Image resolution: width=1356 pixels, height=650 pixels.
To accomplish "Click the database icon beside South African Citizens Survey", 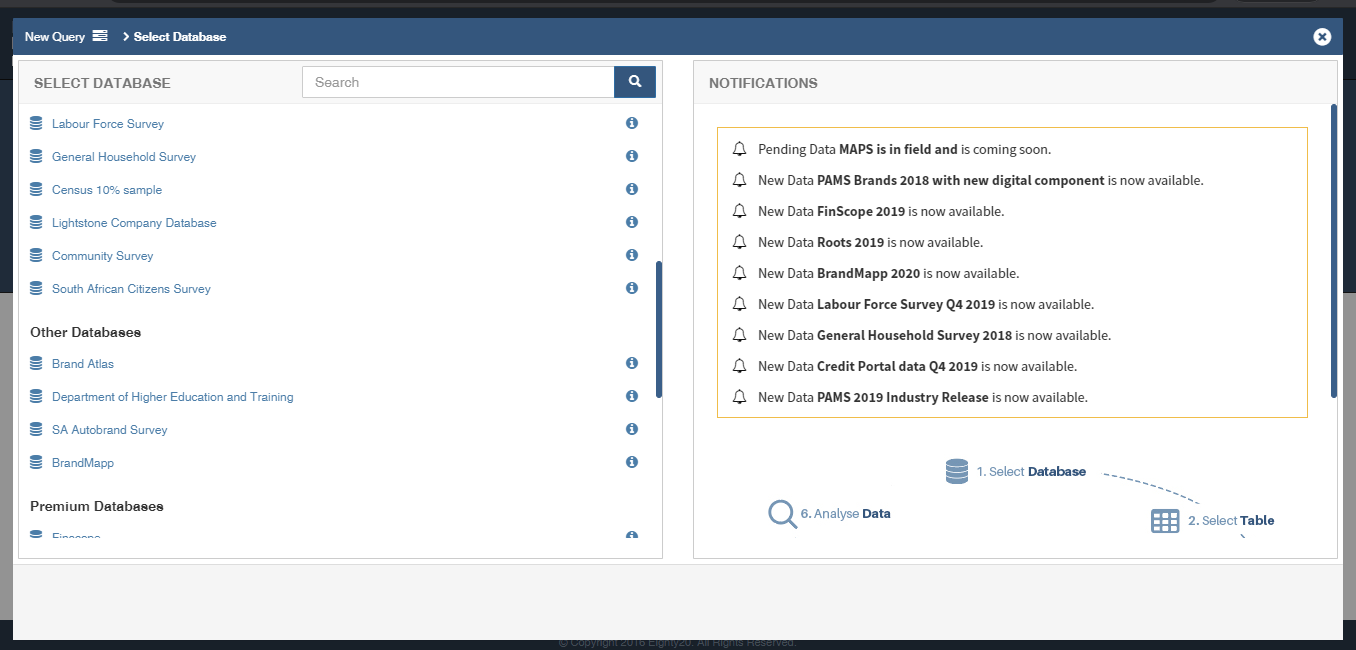I will [x=36, y=288].
